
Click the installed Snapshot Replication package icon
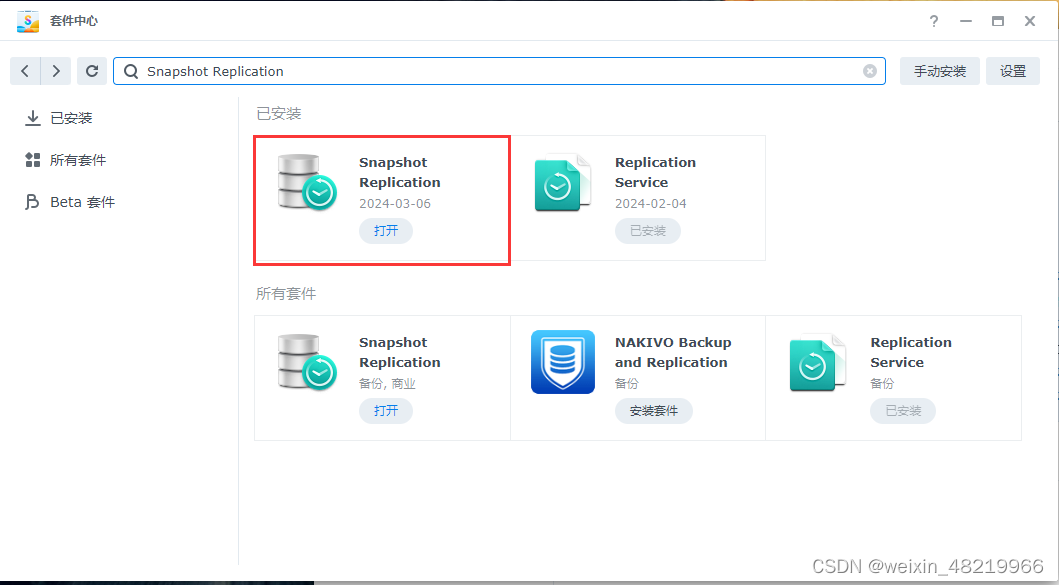(x=307, y=182)
